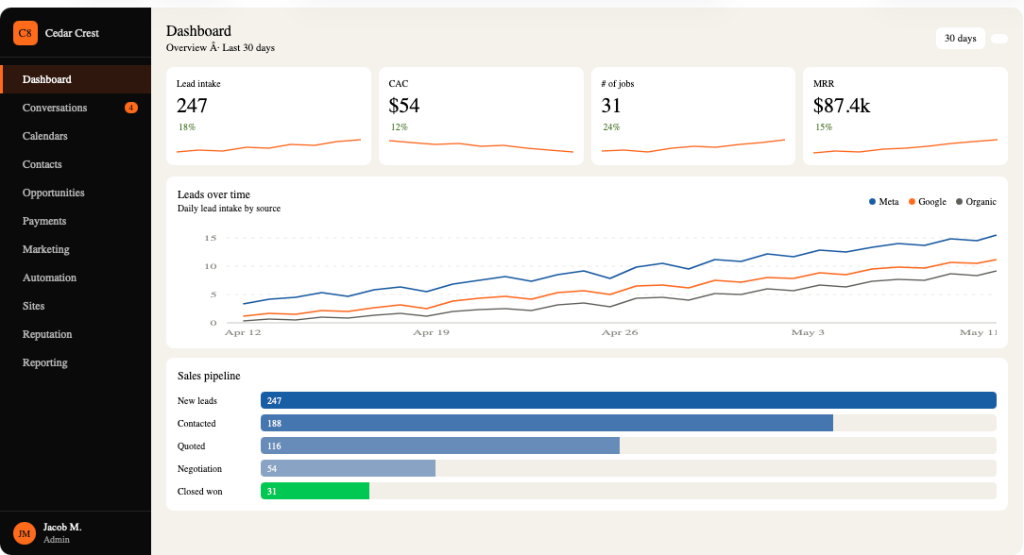The height and width of the screenshot is (555, 1024).
Task: Click the Quoted stage label
Action: [x=191, y=446]
